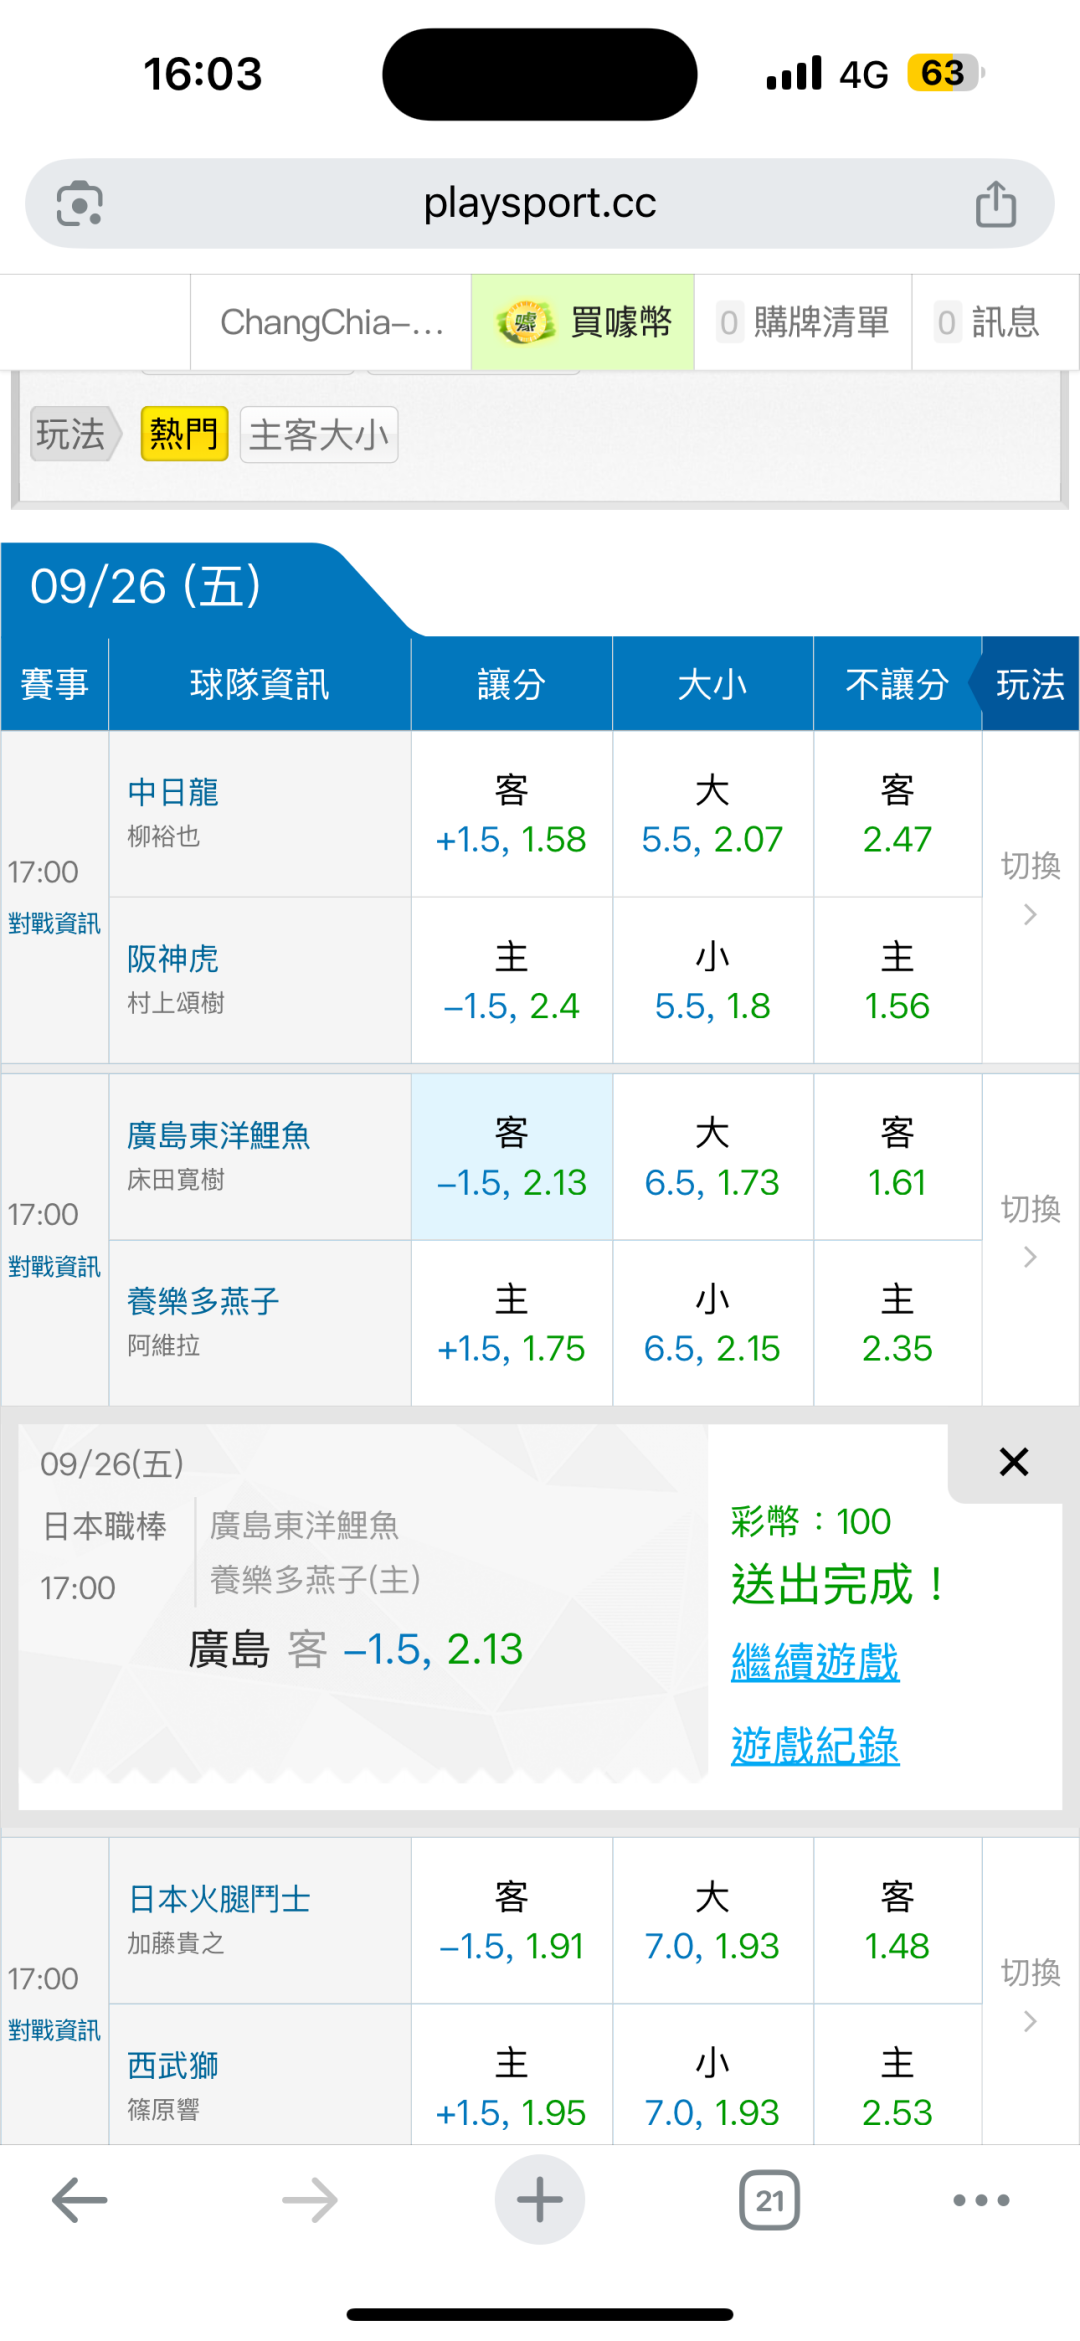The width and height of the screenshot is (1080, 2341).
Task: Select the 熱門 play type filter
Action: tap(184, 434)
